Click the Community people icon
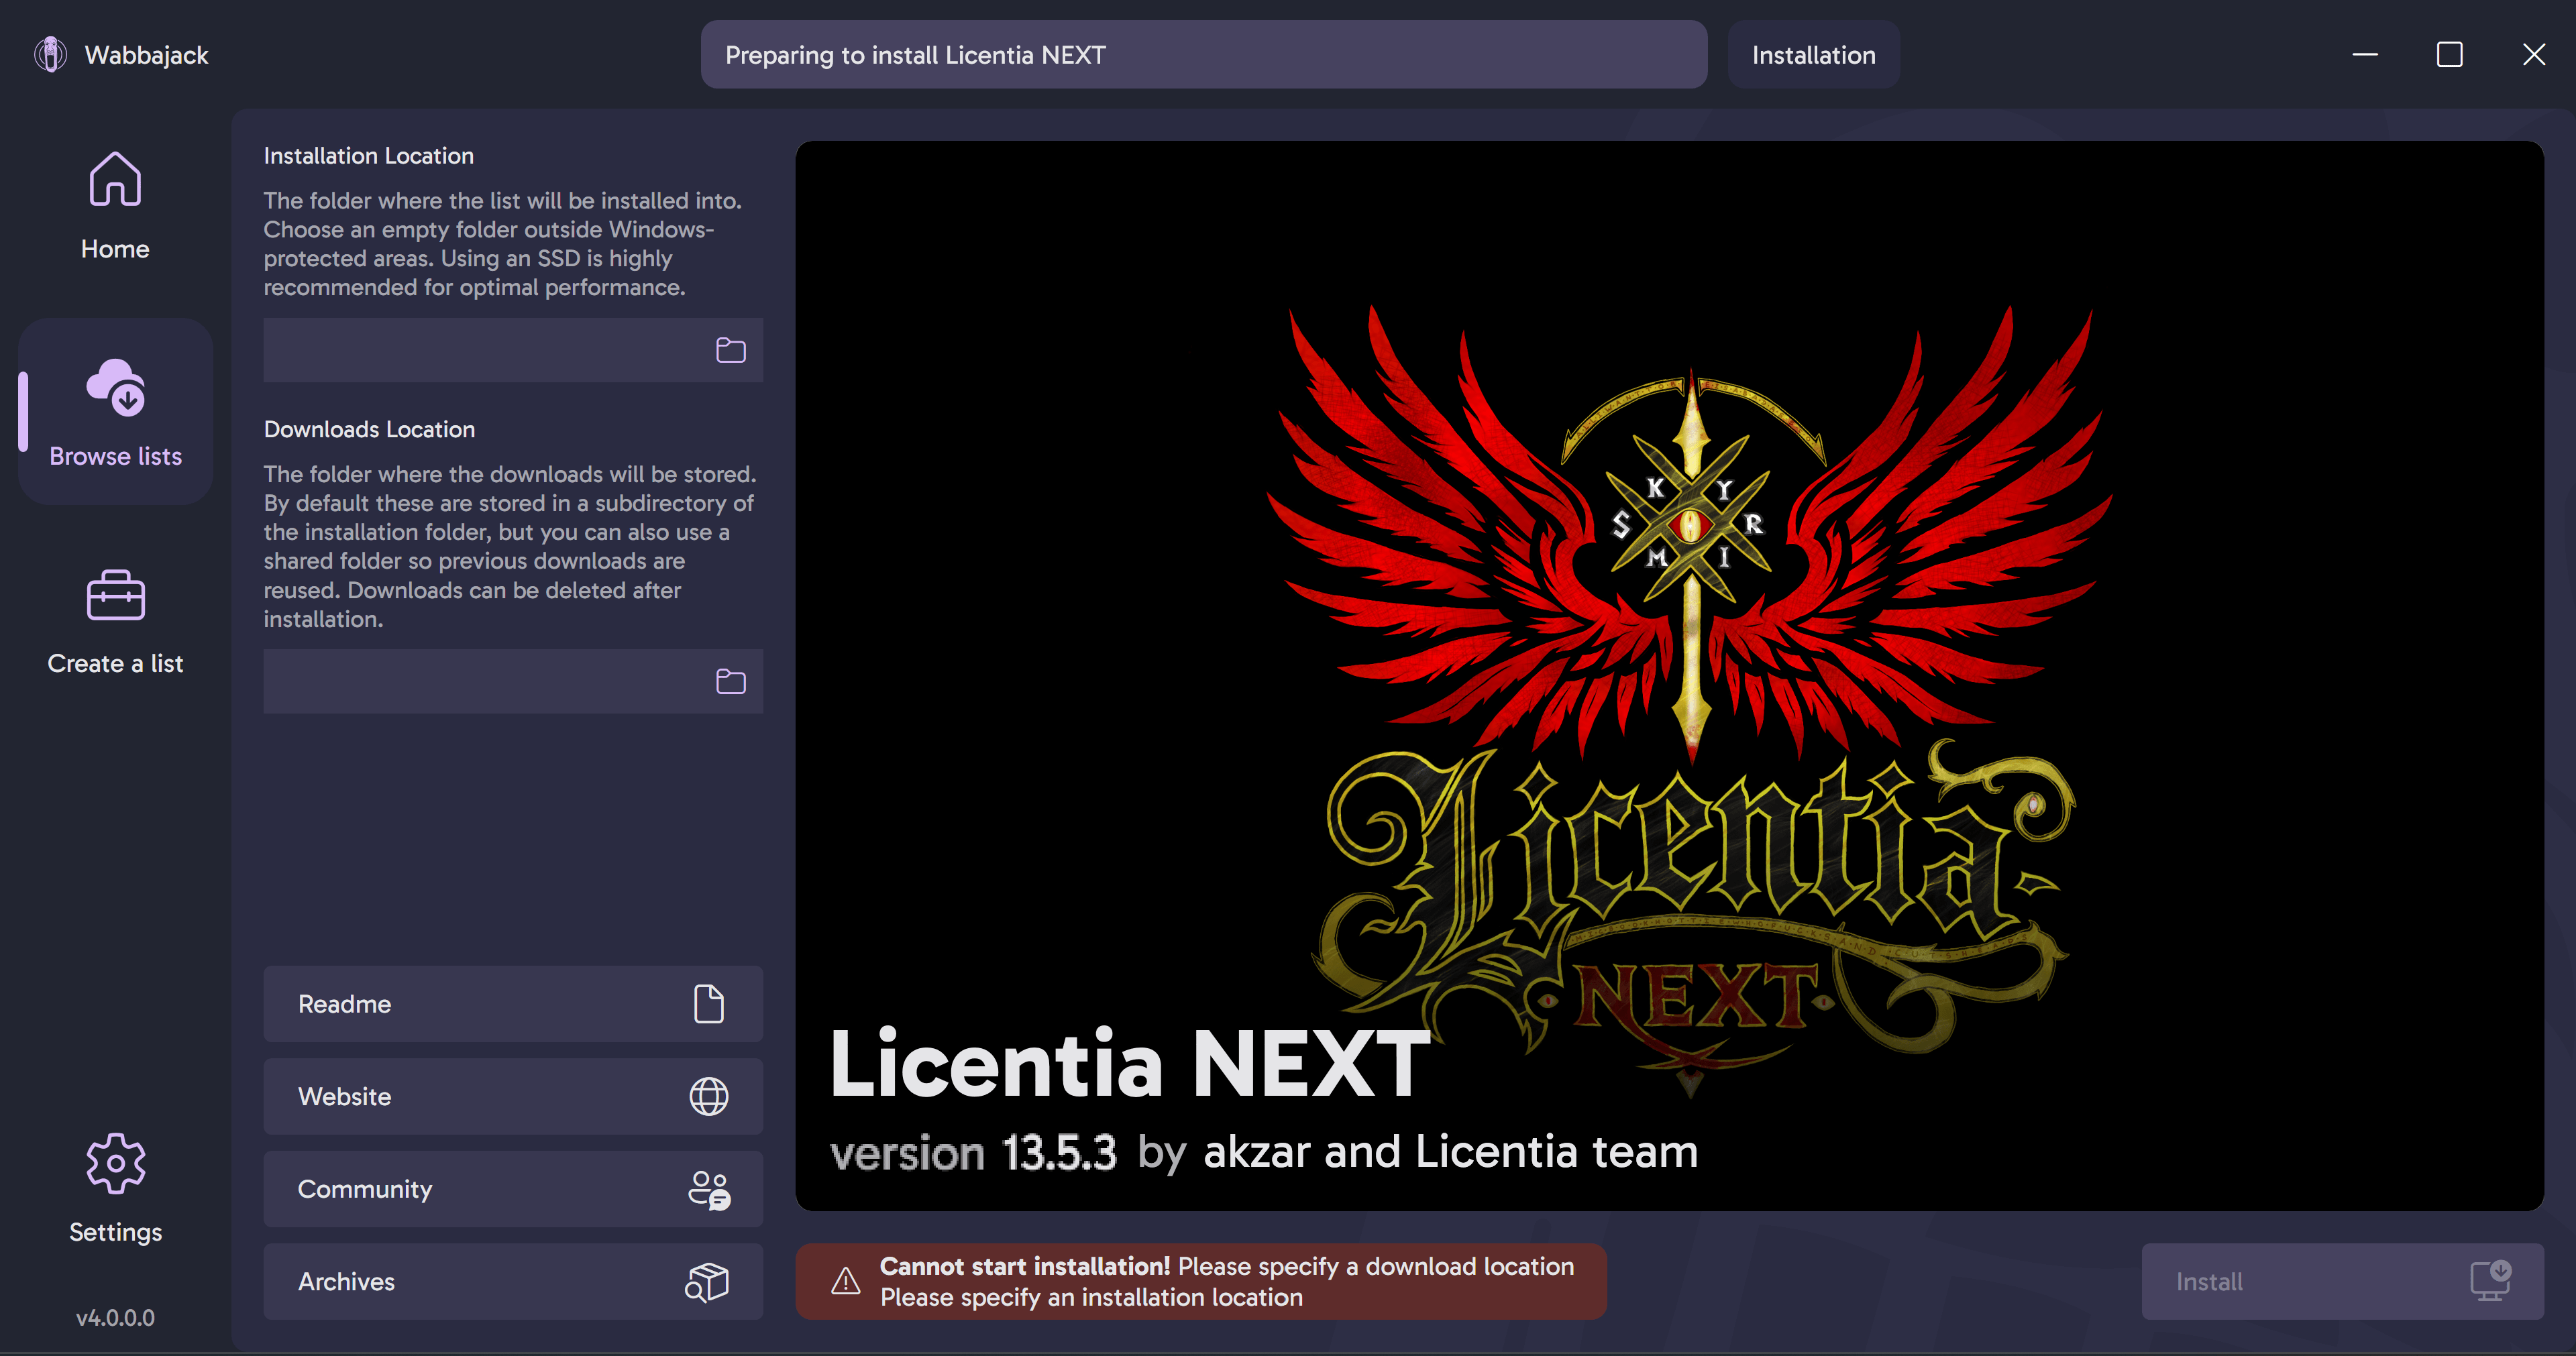 [709, 1190]
